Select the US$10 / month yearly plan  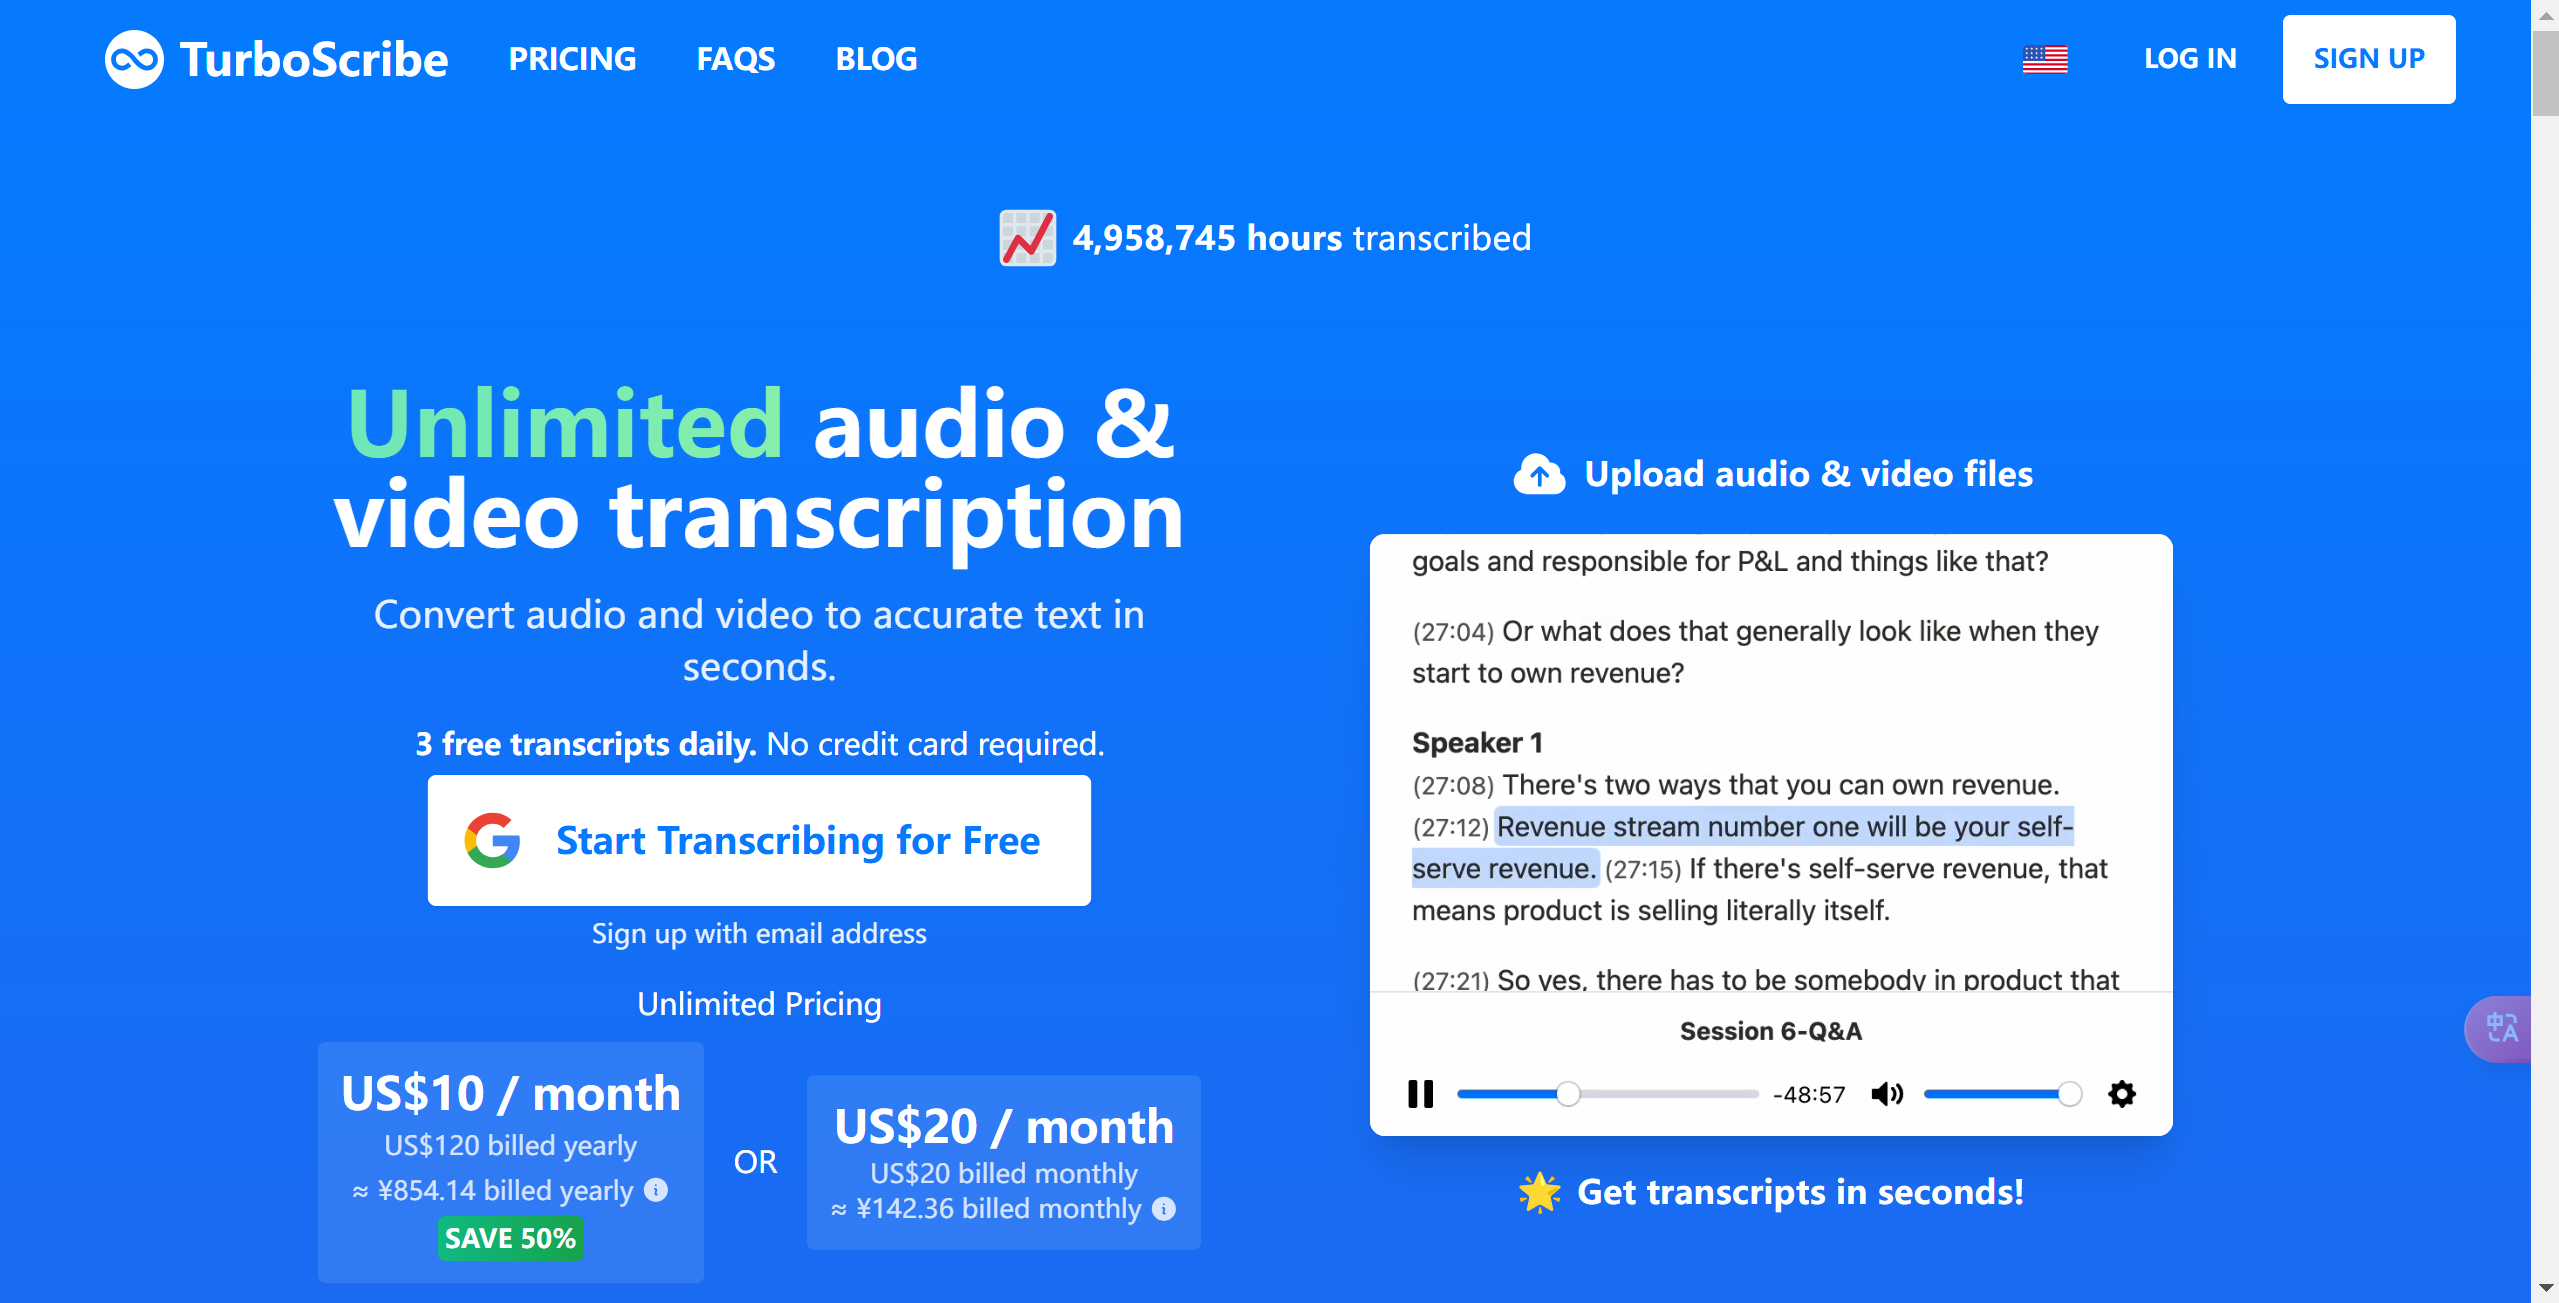(x=511, y=1162)
